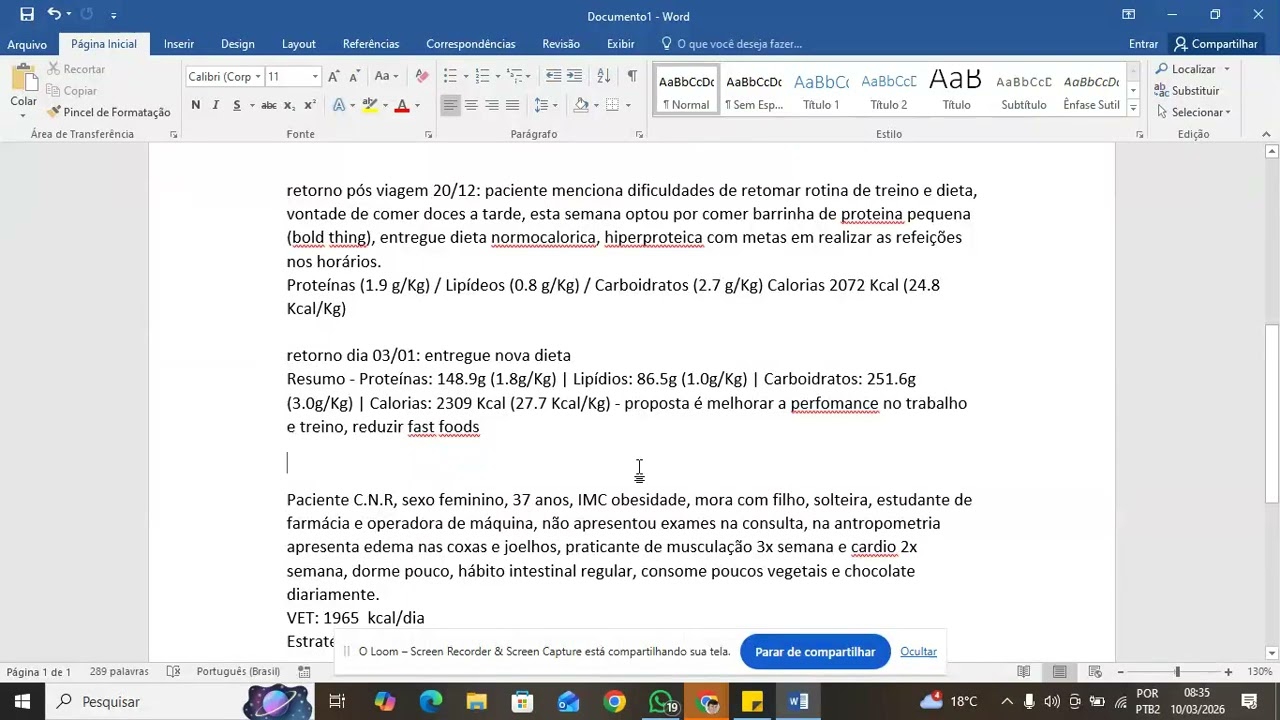Viewport: 1280px width, 720px height.
Task: Switch to the Layout tab
Action: click(x=298, y=44)
